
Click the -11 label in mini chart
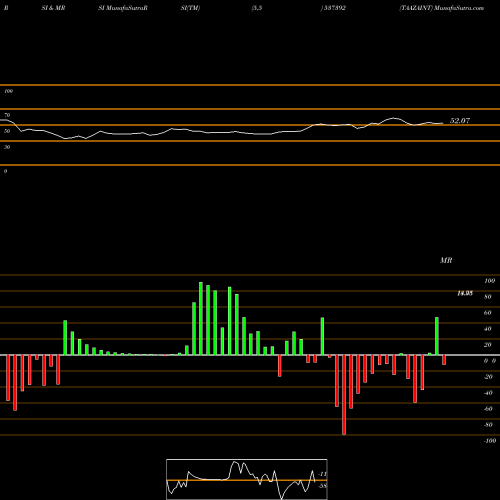click(x=322, y=474)
